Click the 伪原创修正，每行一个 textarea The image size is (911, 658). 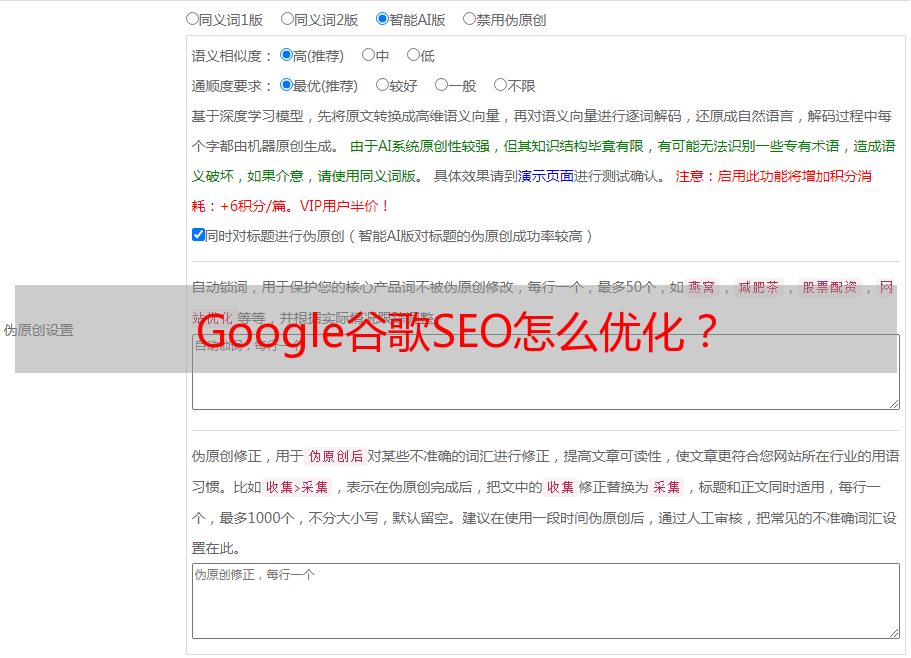point(546,601)
